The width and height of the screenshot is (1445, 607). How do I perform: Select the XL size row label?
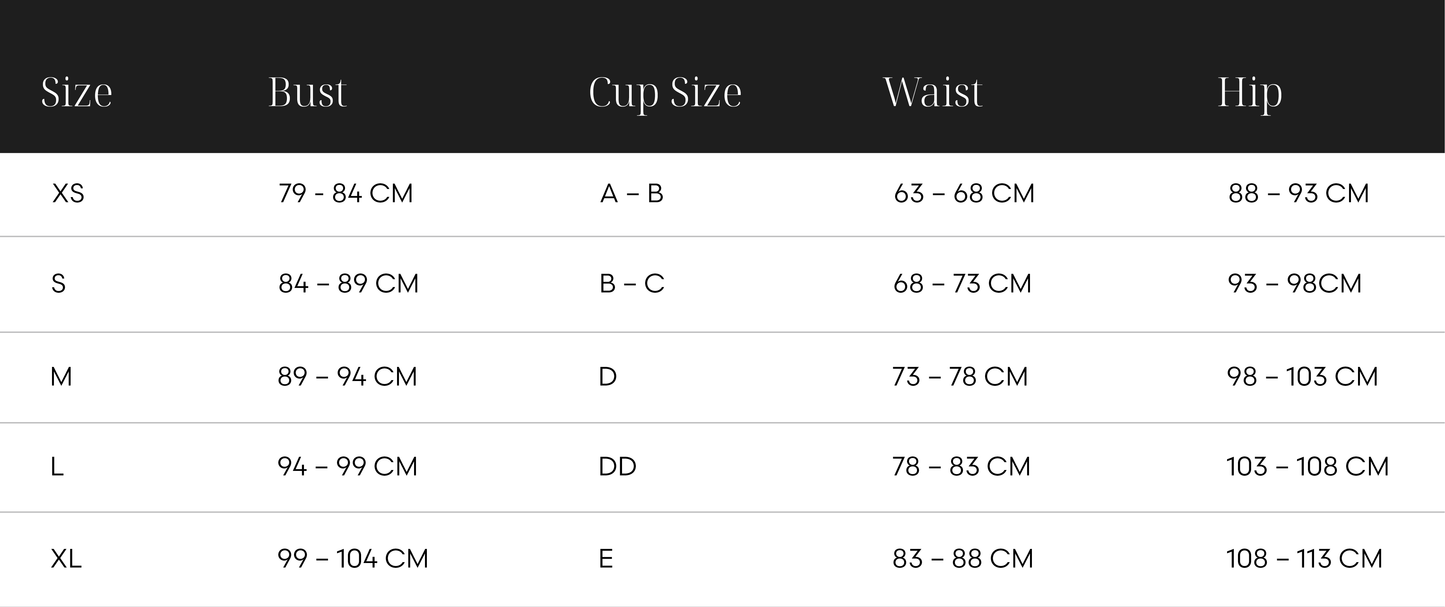click(66, 559)
